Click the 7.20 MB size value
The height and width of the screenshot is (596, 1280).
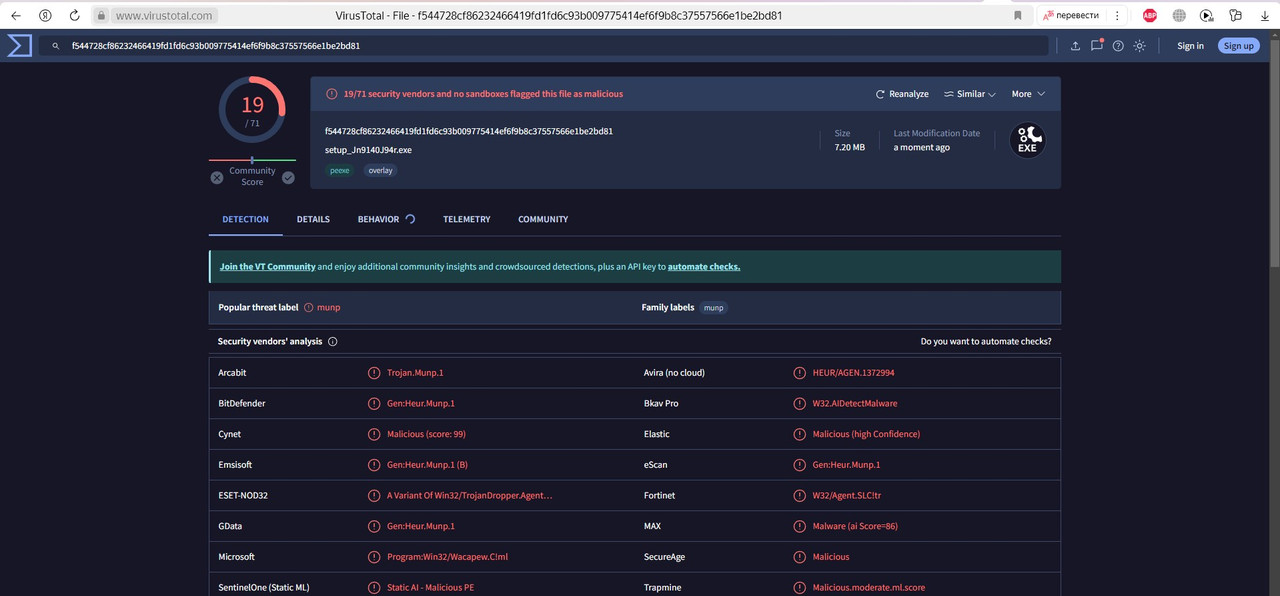pyautogui.click(x=850, y=148)
